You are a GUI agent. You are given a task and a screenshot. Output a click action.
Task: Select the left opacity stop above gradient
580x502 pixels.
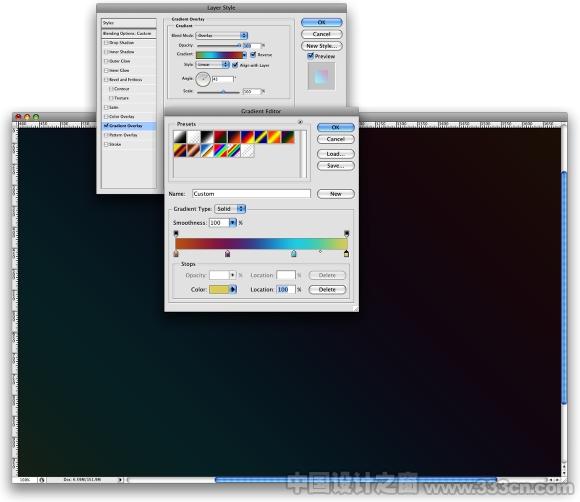point(176,233)
